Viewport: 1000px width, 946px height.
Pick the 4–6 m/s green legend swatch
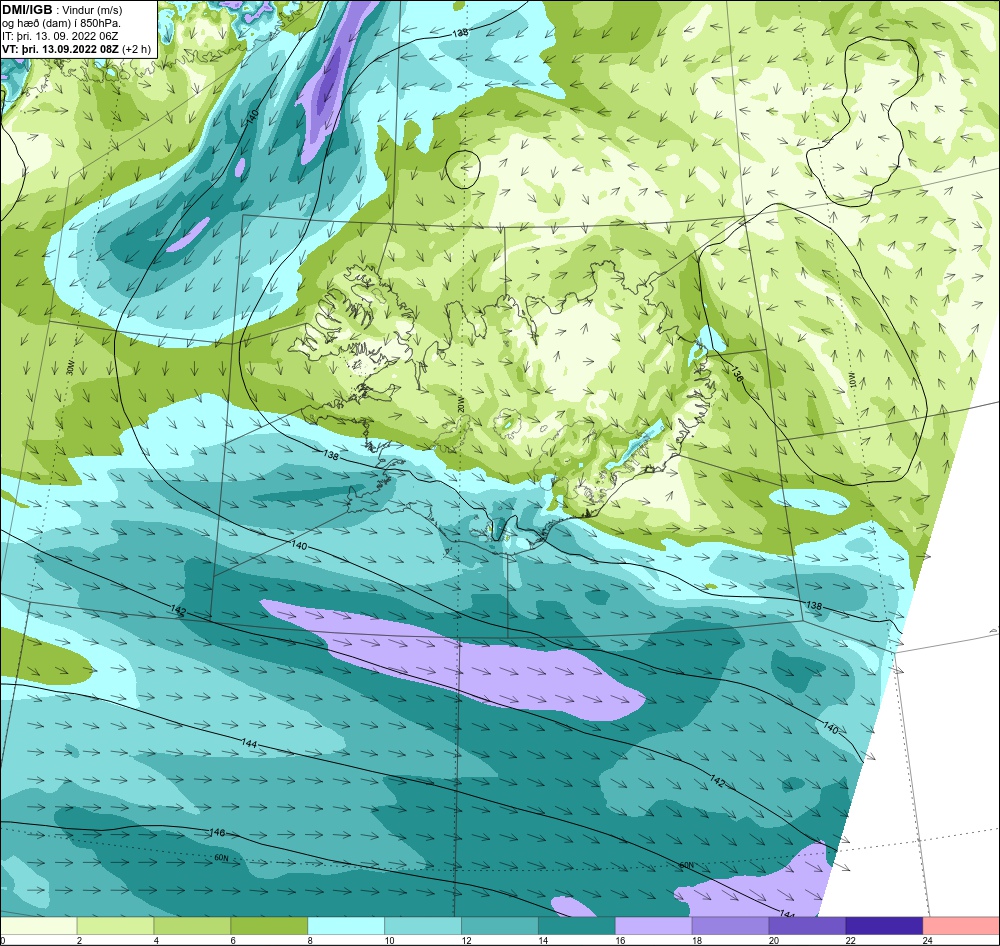[192, 926]
